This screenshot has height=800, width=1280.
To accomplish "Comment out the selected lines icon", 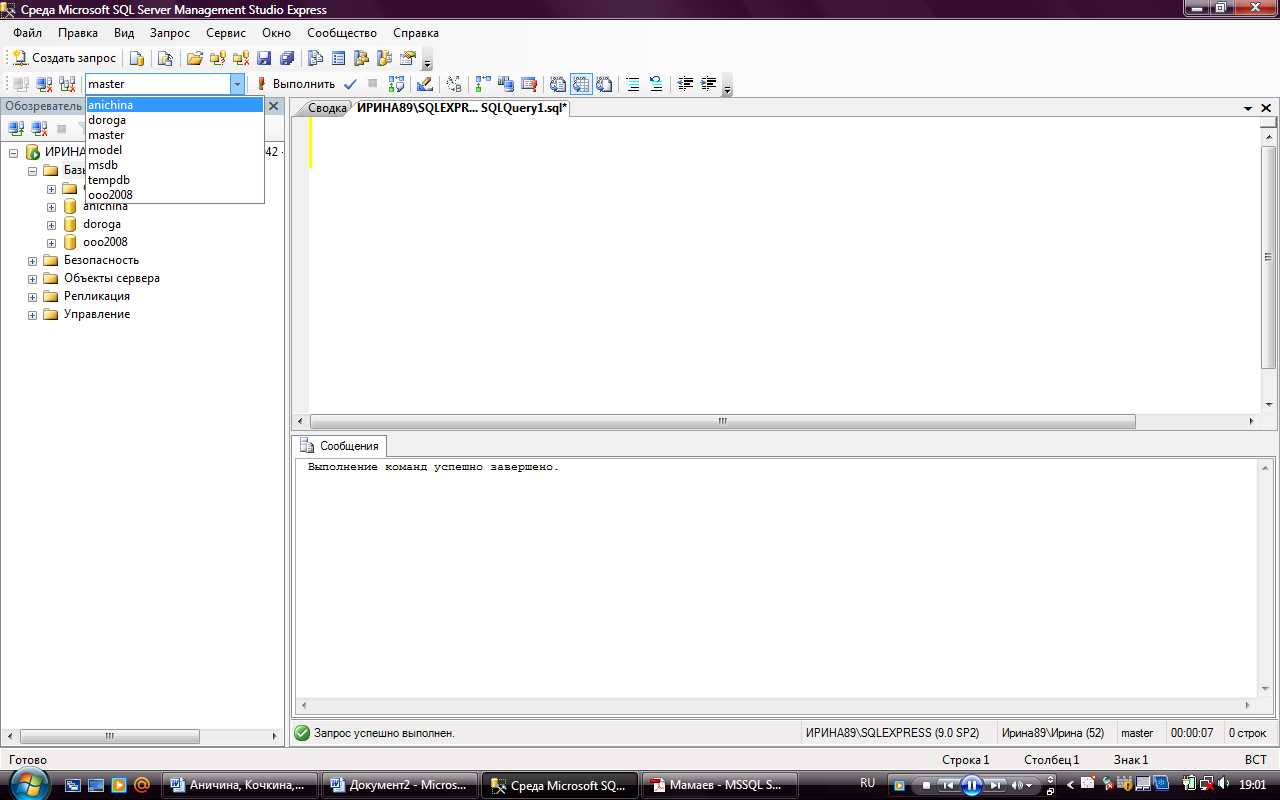I will 633,84.
